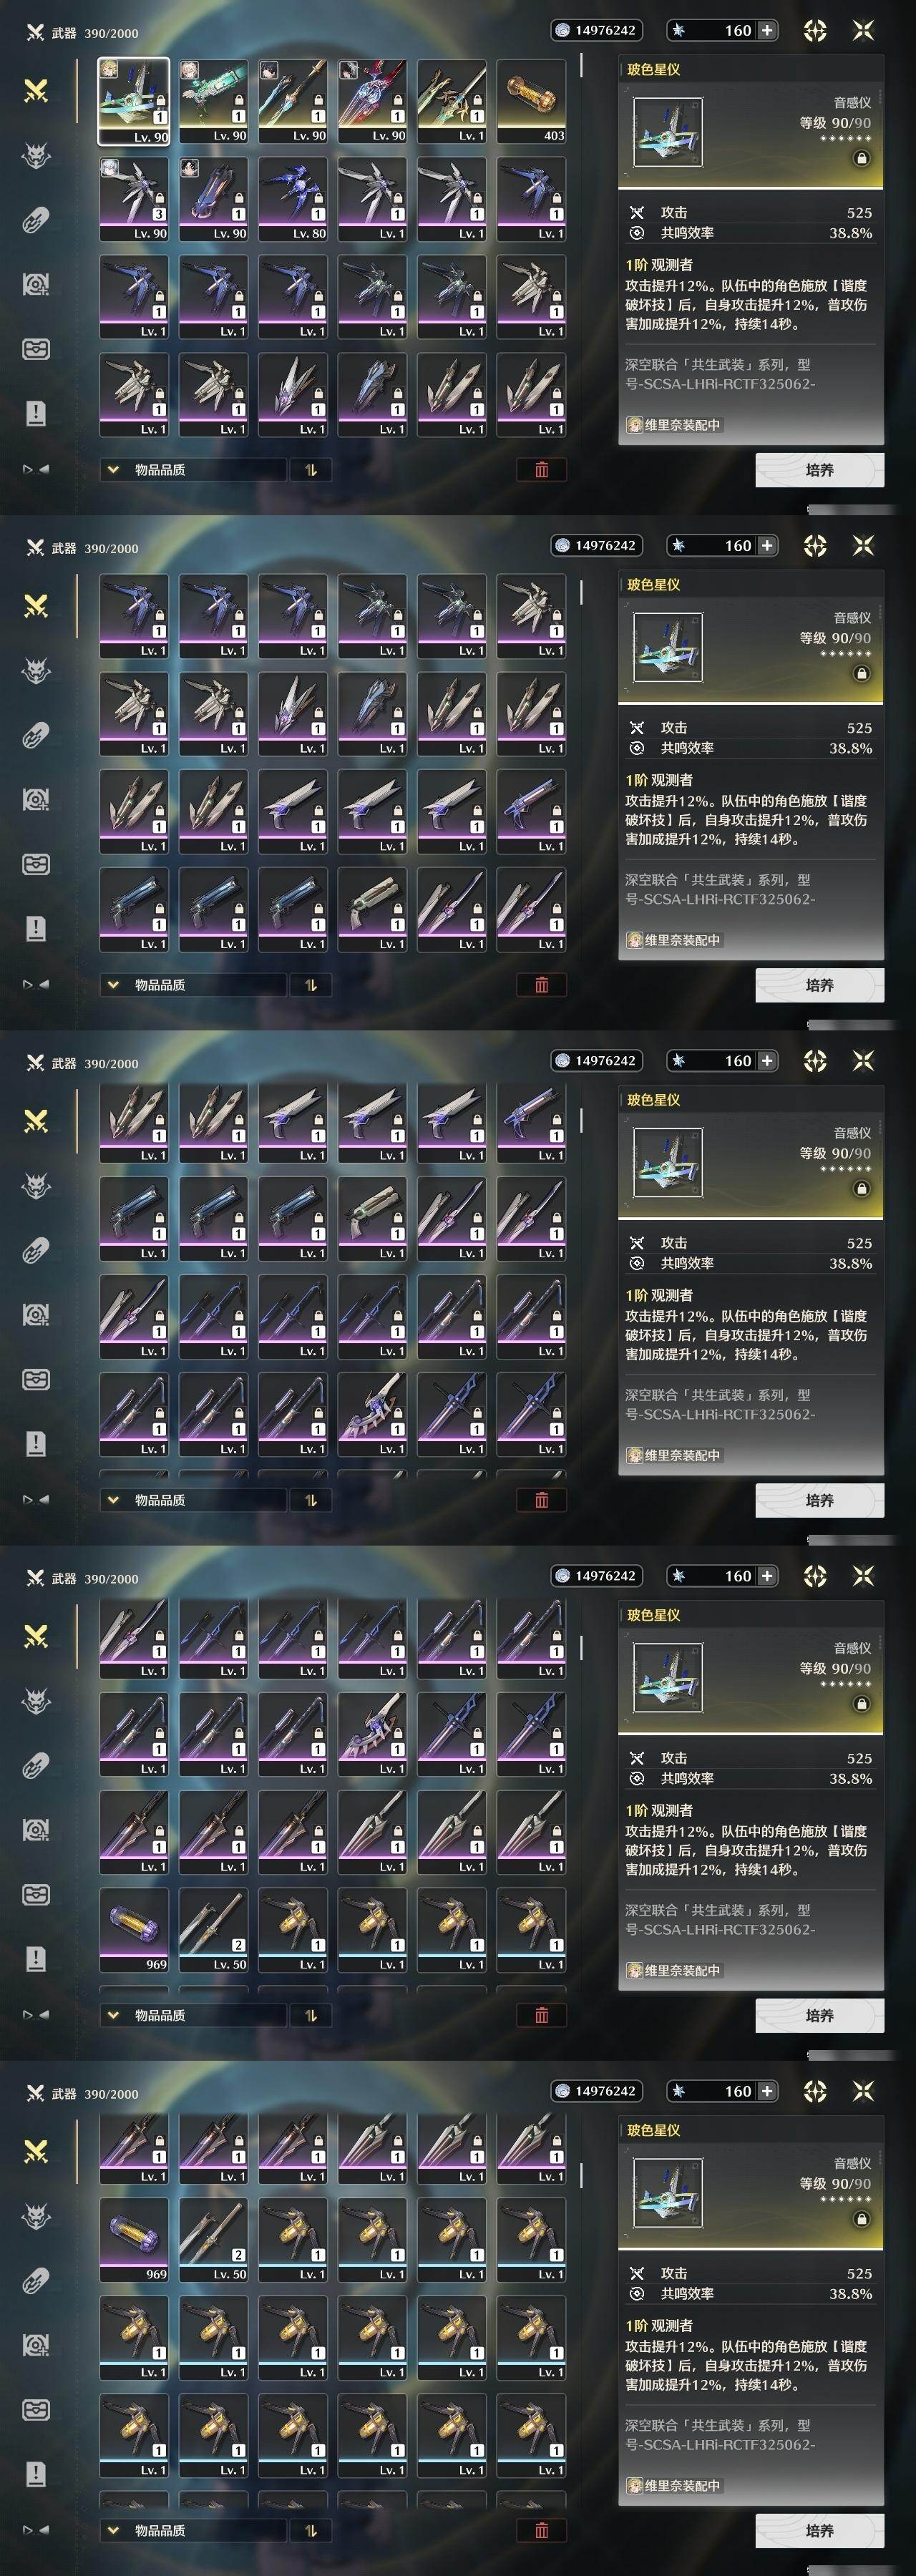Expand the 物品品质 dropdown in bottommost panel

click(192, 2530)
